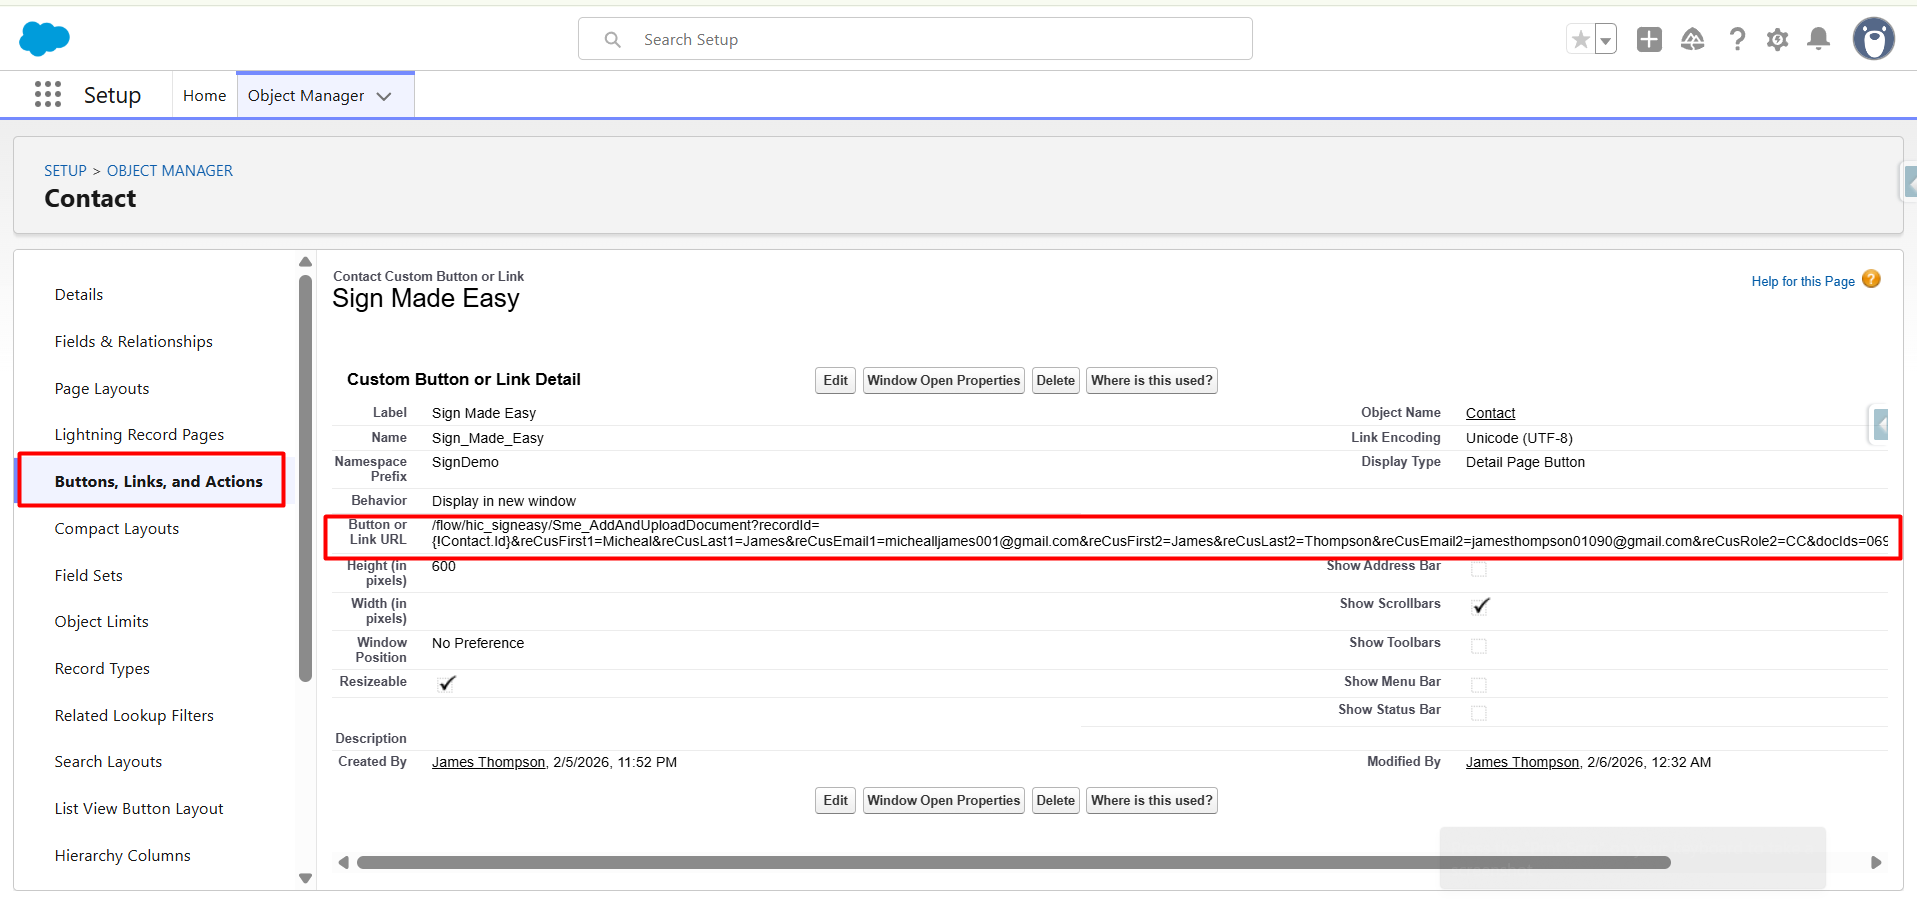This screenshot has height=904, width=1917.
Task: Click the bottom Edit button
Action: 835,801
